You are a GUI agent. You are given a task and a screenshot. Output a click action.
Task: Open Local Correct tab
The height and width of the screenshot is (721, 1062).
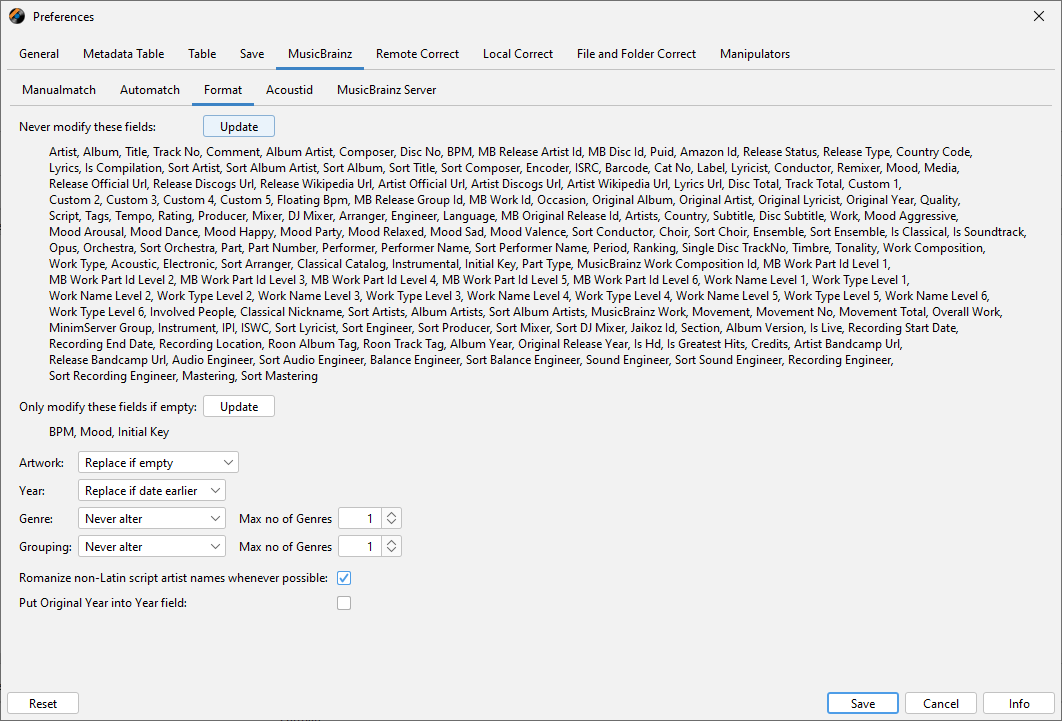517,54
